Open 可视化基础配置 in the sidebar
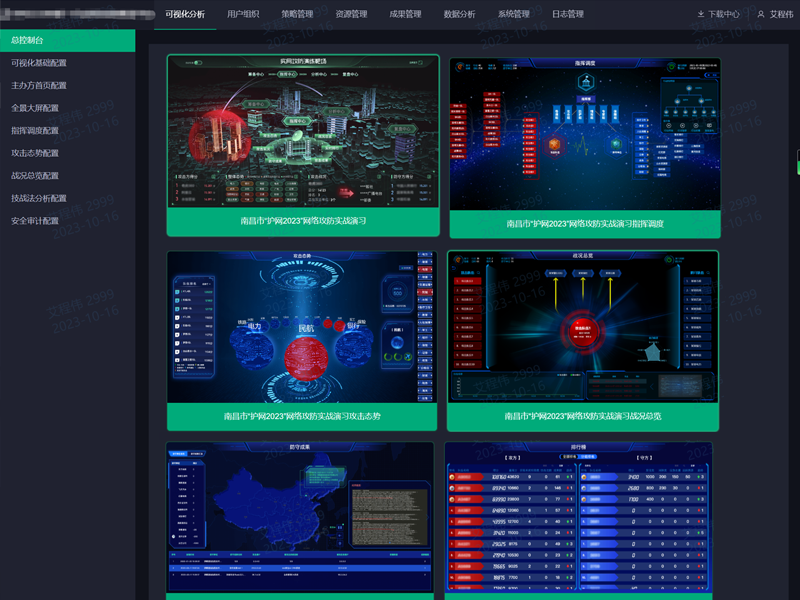Viewport: 800px width, 600px height. coord(39,63)
